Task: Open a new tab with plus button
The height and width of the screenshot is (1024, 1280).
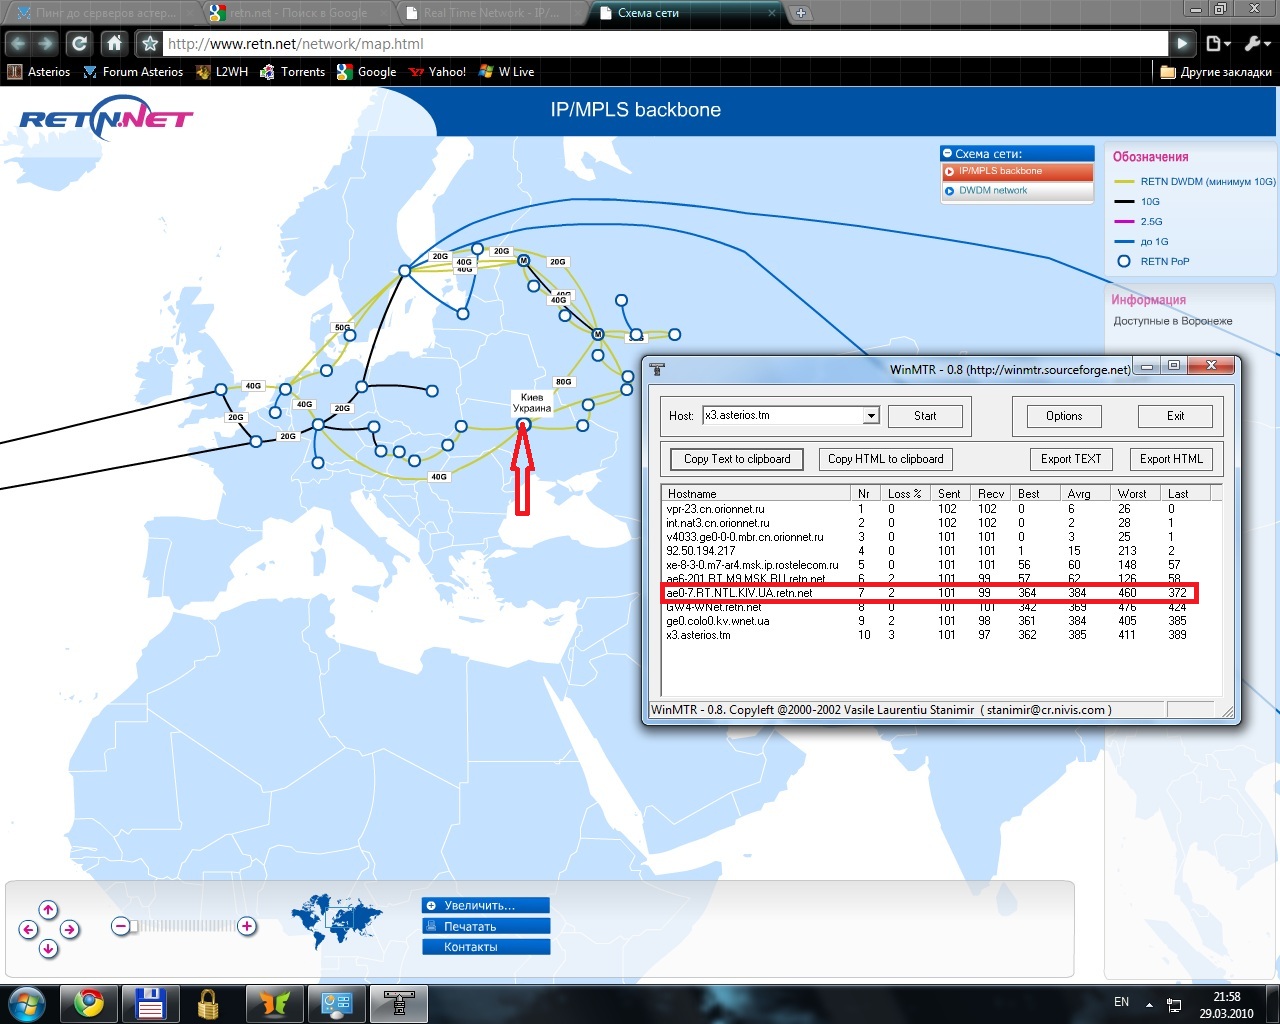Action: pyautogui.click(x=801, y=13)
